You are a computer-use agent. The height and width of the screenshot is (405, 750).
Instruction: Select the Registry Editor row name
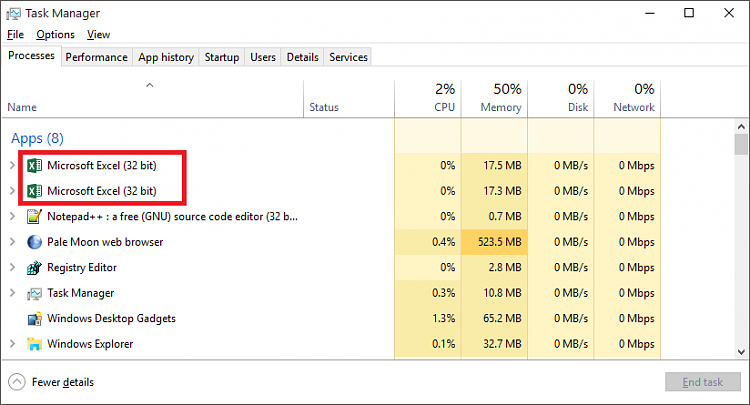coord(82,268)
